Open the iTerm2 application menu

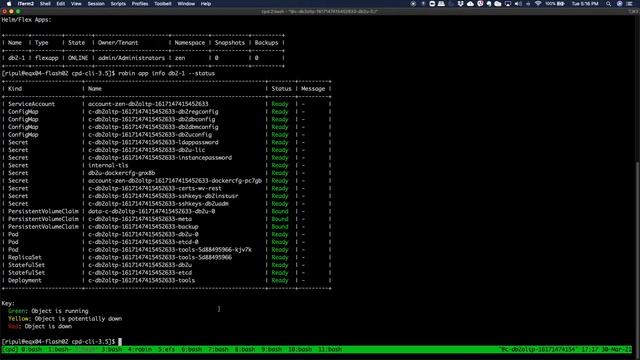tap(26, 4)
